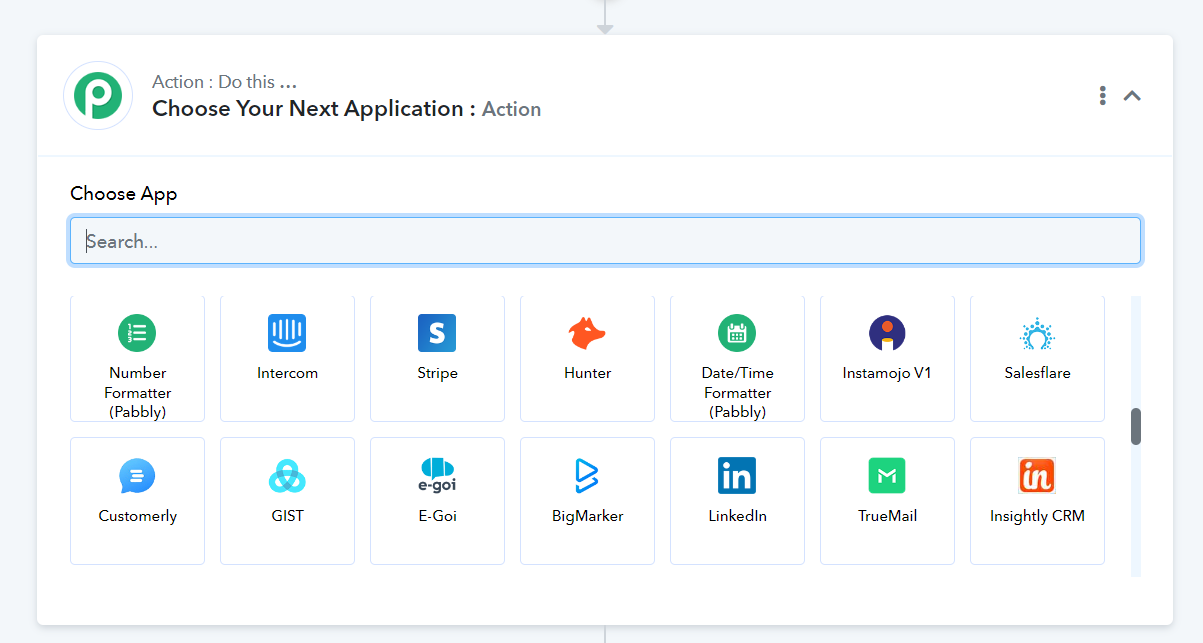Click the LinkedIn label text

coord(737,516)
